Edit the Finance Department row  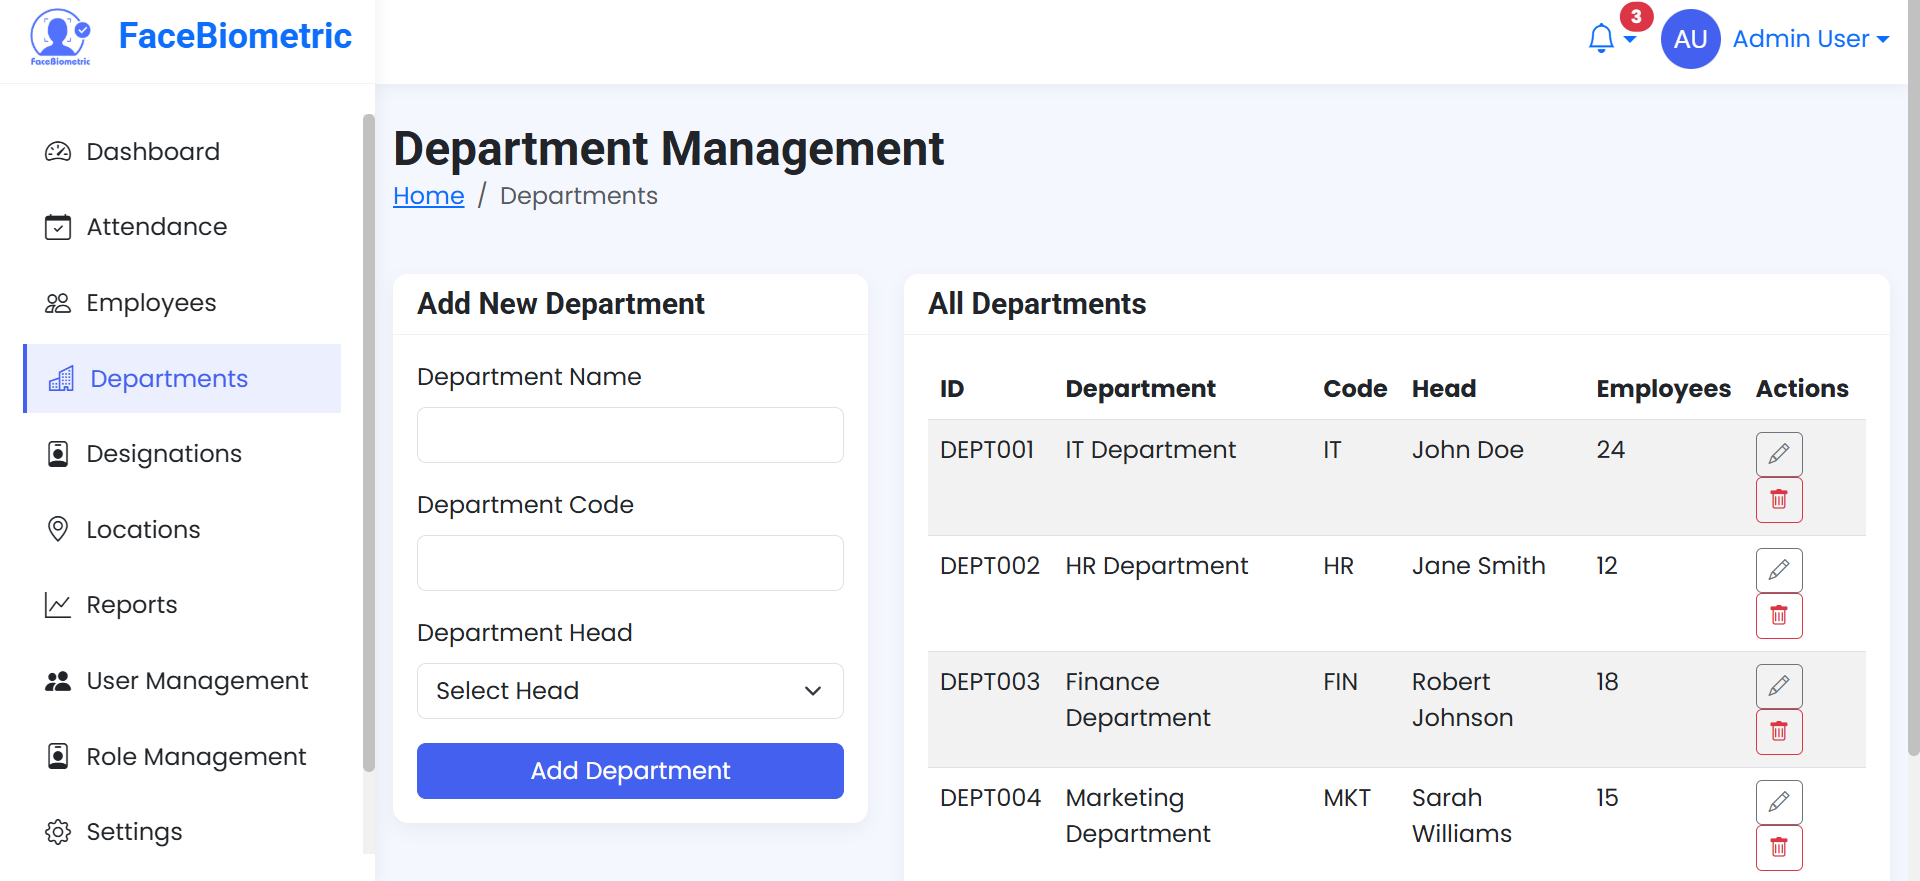1779,686
